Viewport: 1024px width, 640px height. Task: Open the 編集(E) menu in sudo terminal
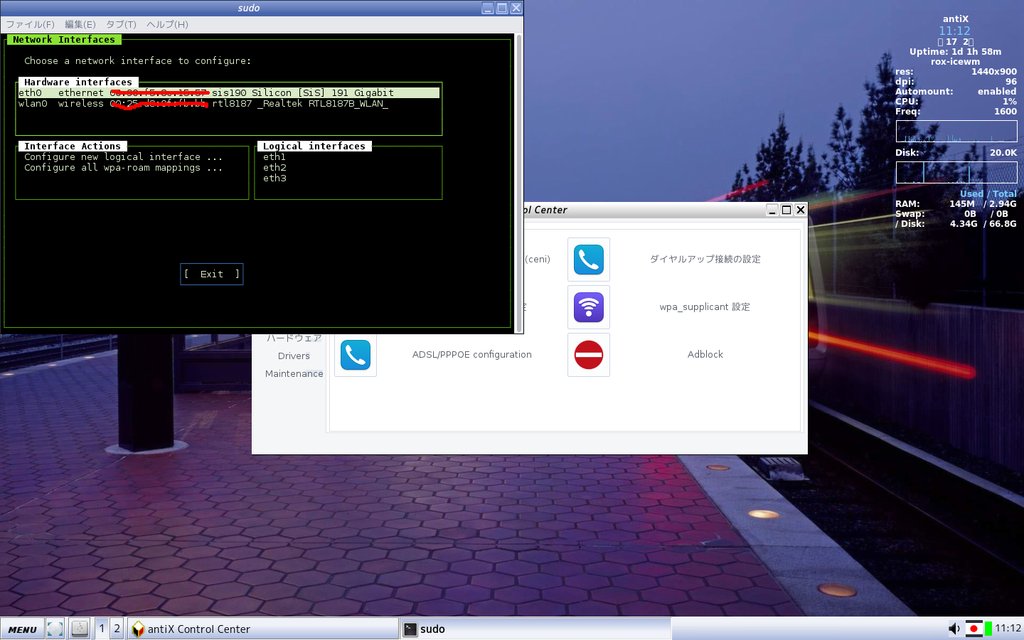coord(80,24)
